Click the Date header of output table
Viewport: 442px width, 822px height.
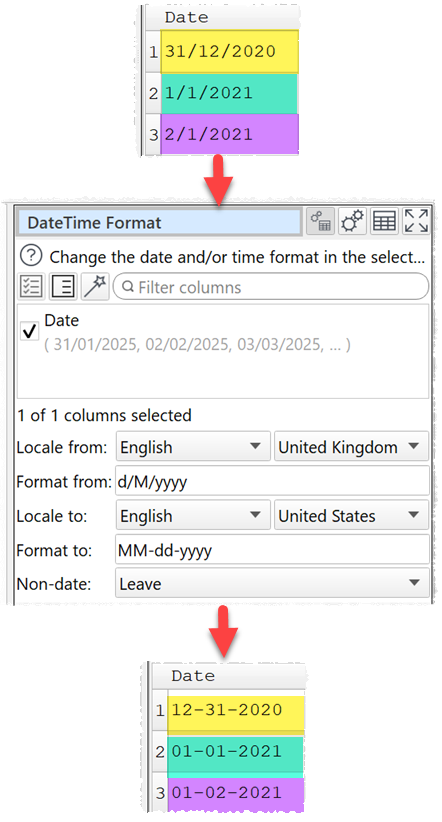tap(229, 676)
